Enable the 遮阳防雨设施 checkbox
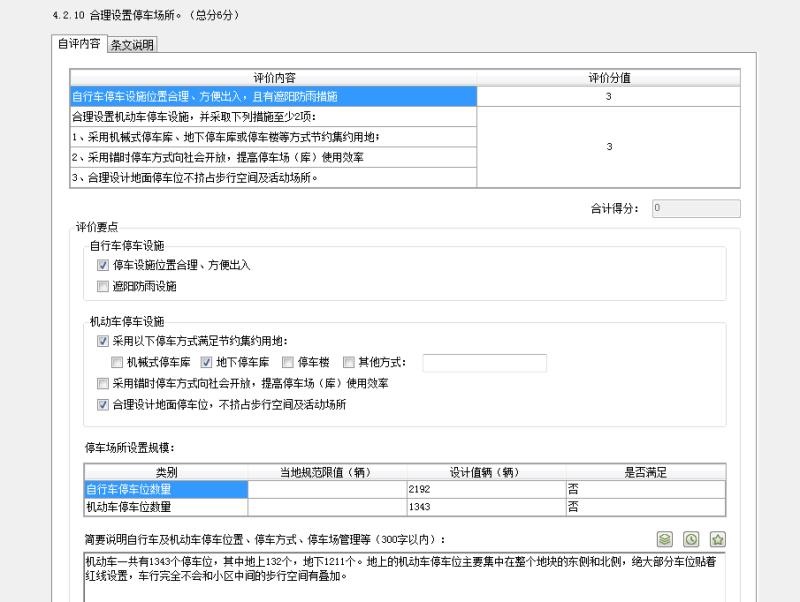 (x=103, y=286)
